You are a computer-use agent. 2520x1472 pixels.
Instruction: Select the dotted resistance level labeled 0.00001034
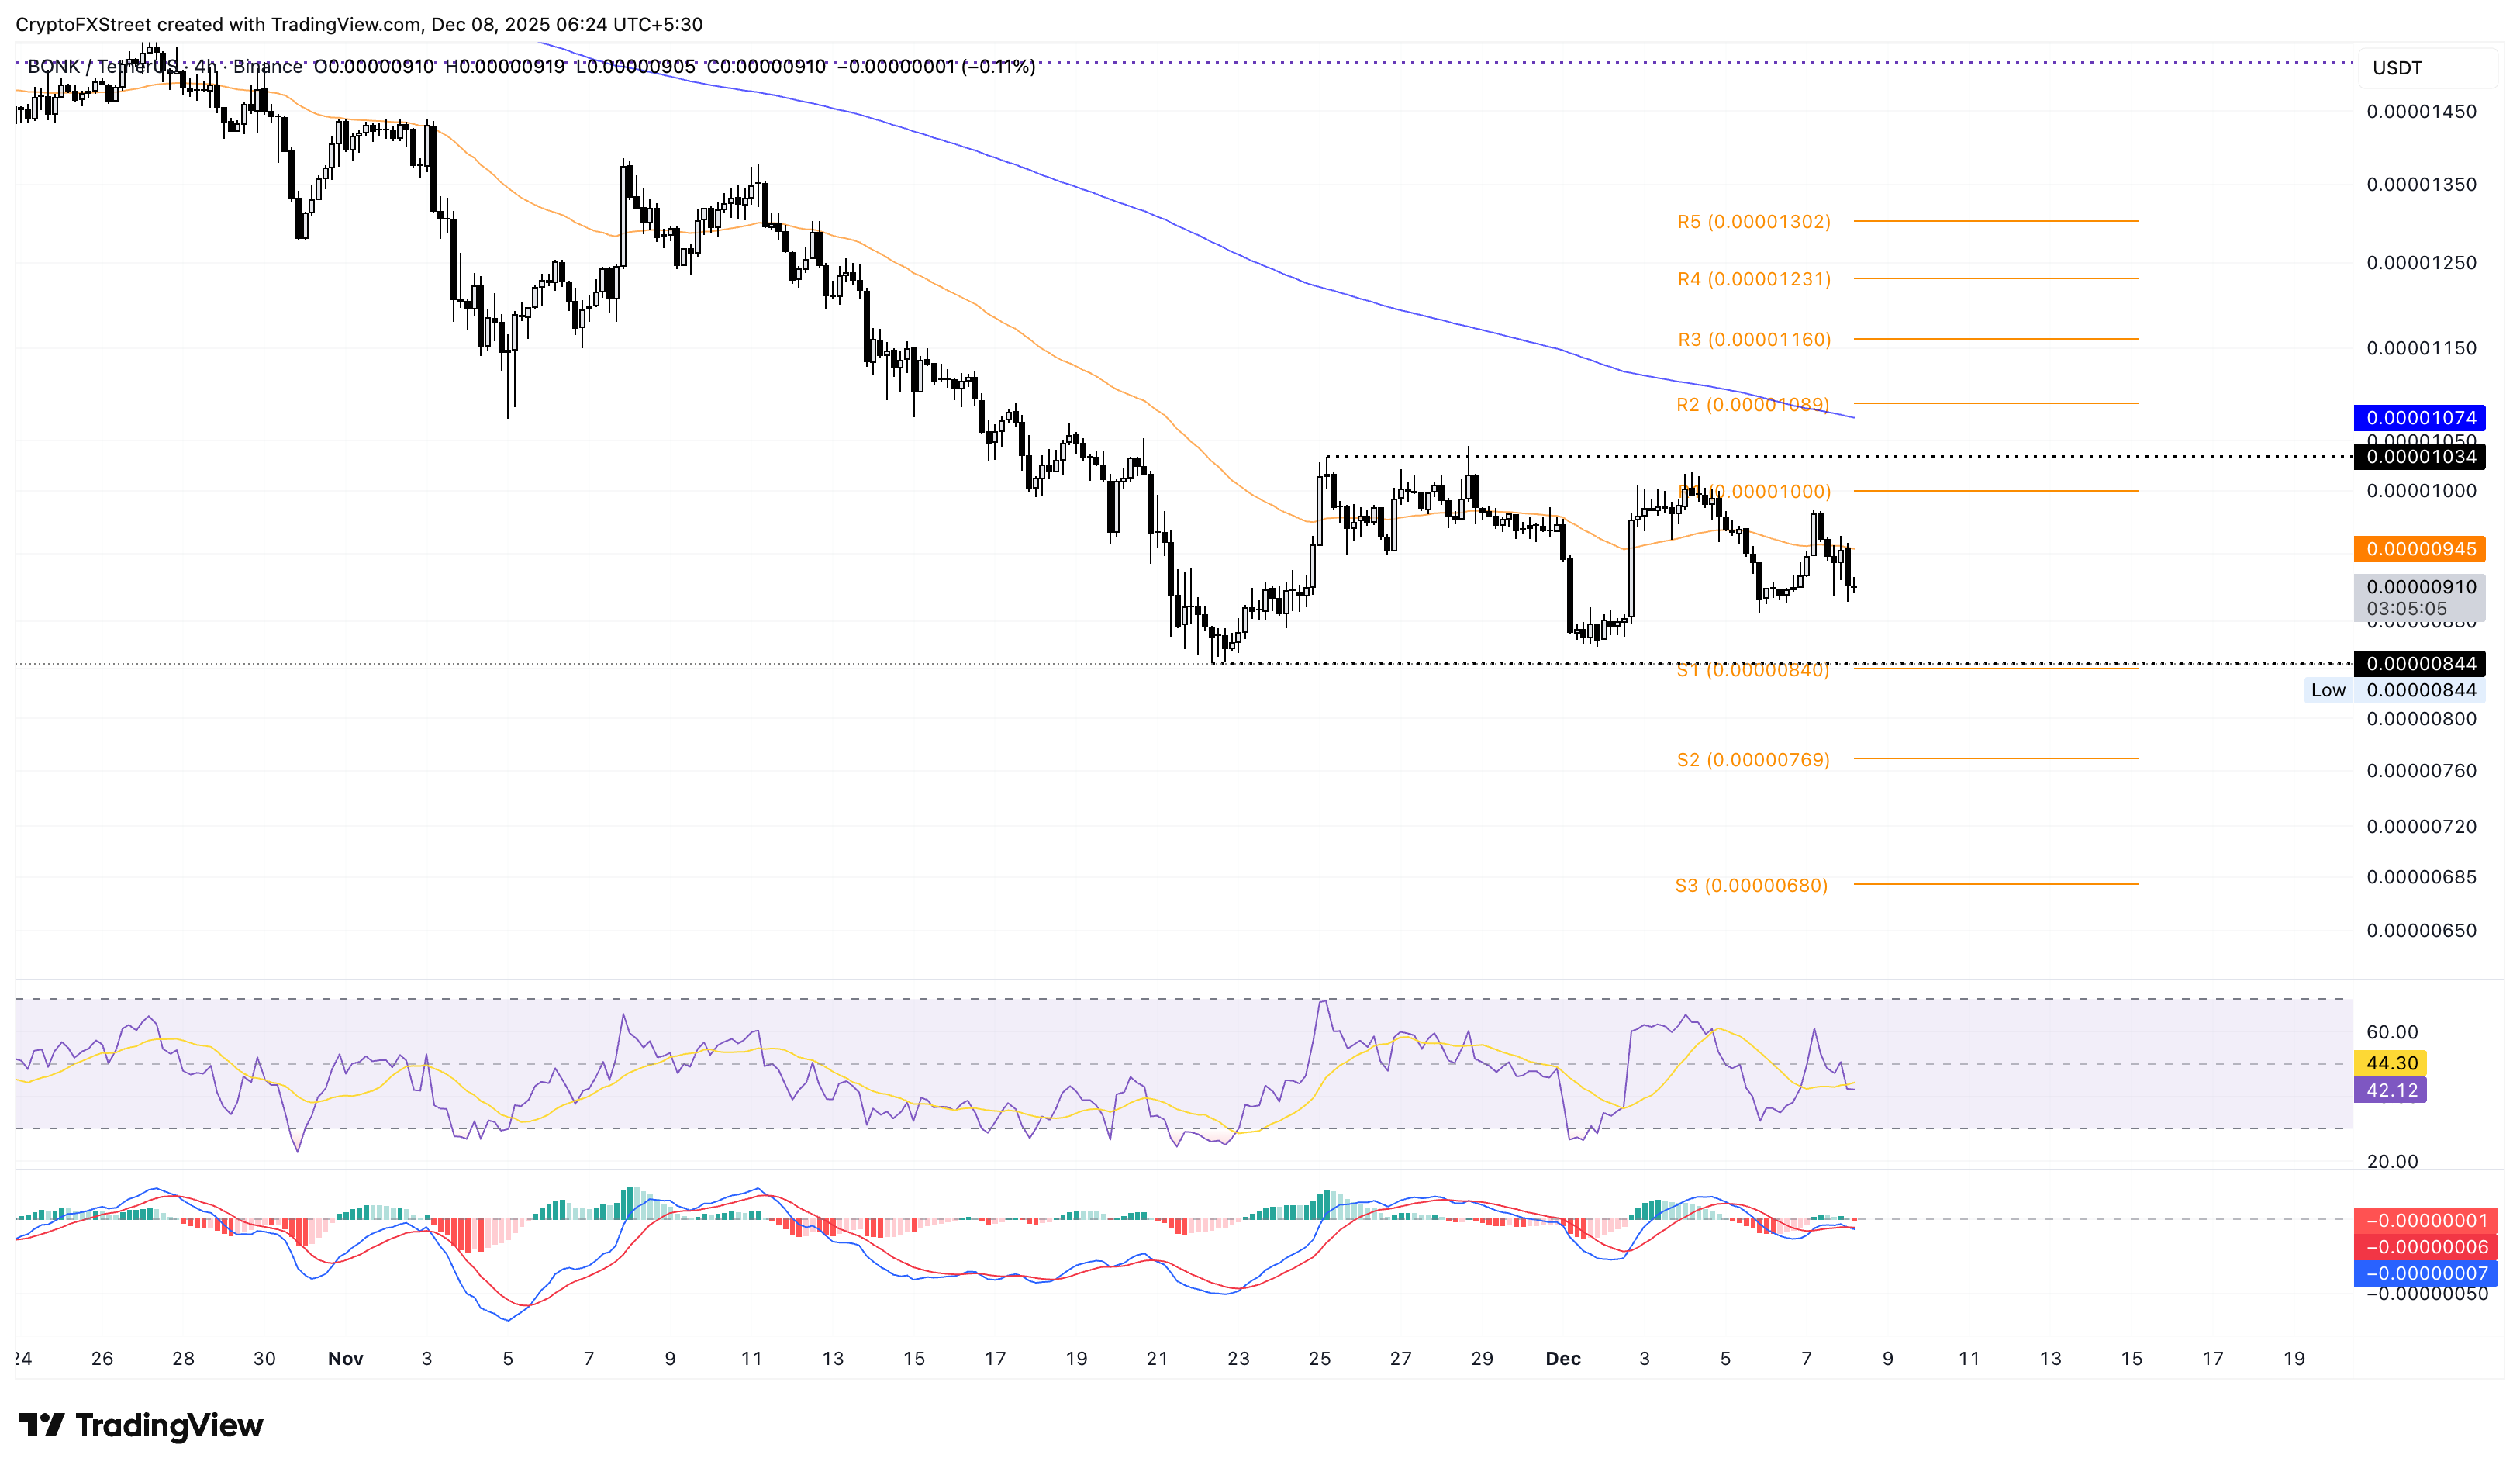[2421, 458]
